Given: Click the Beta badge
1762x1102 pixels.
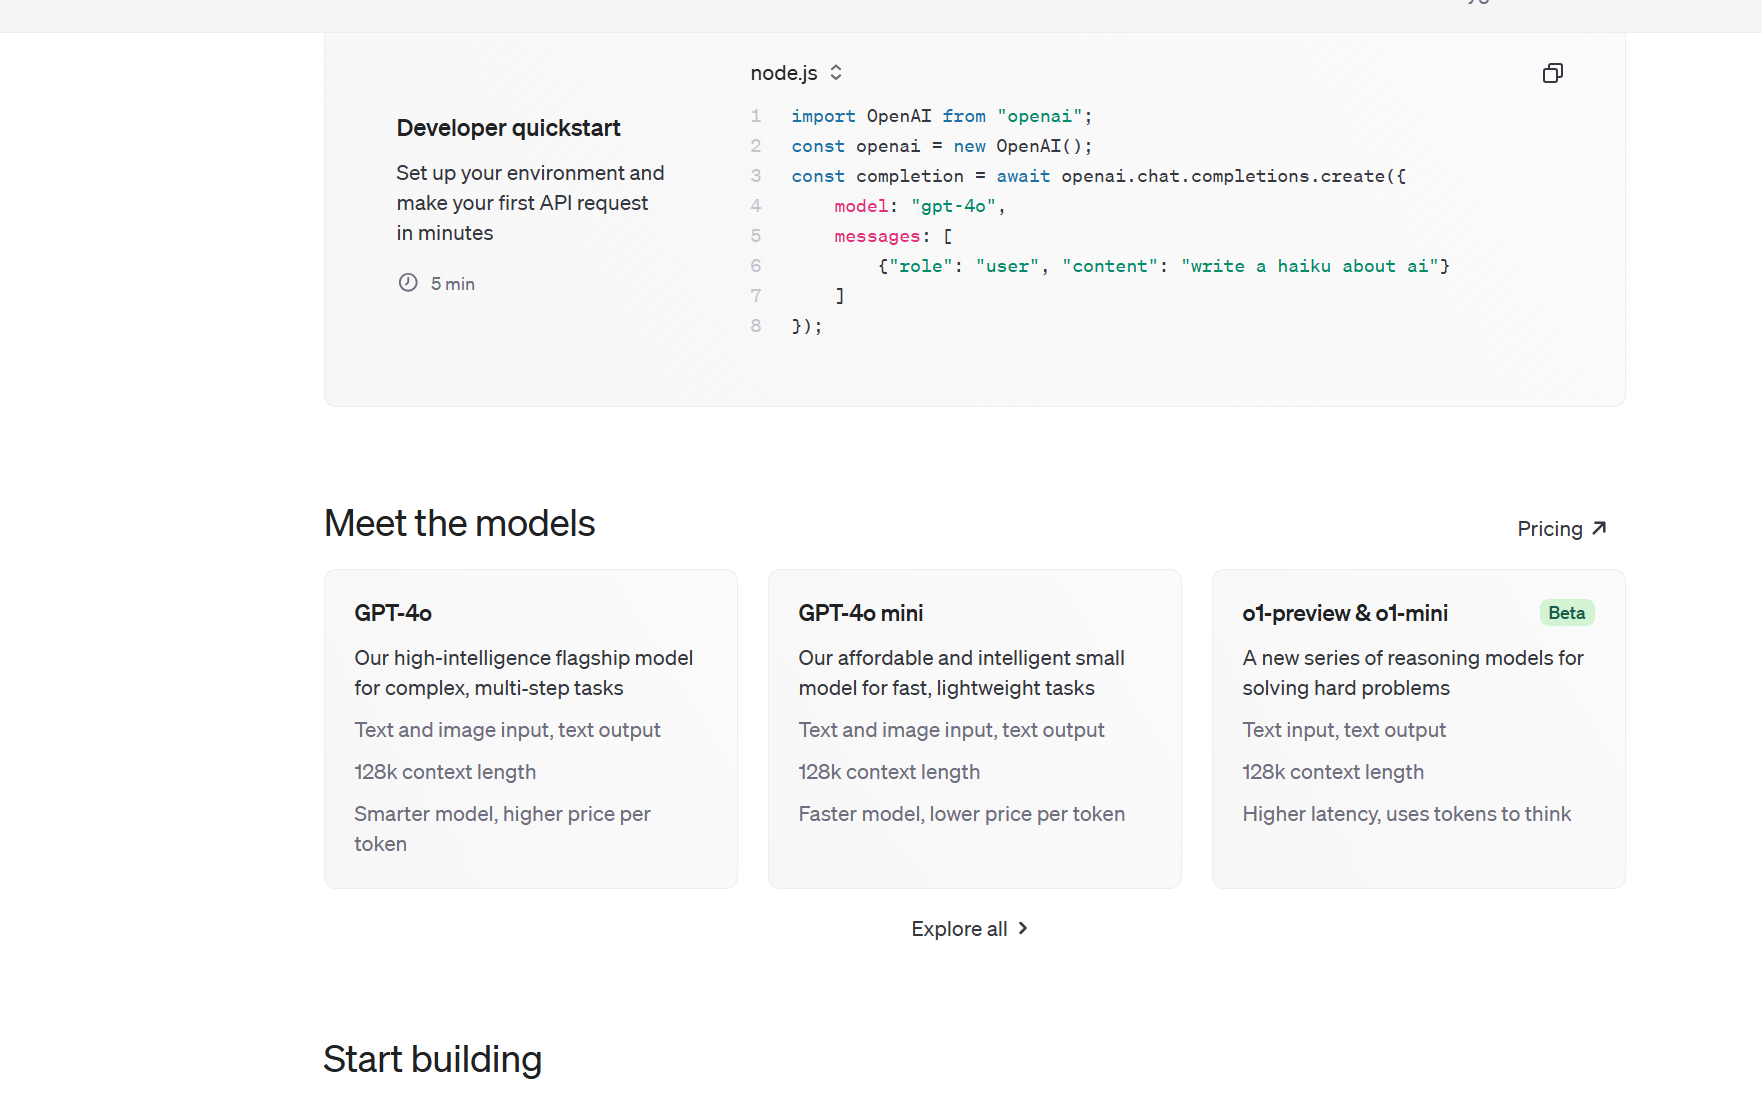Looking at the screenshot, I should point(1567,613).
